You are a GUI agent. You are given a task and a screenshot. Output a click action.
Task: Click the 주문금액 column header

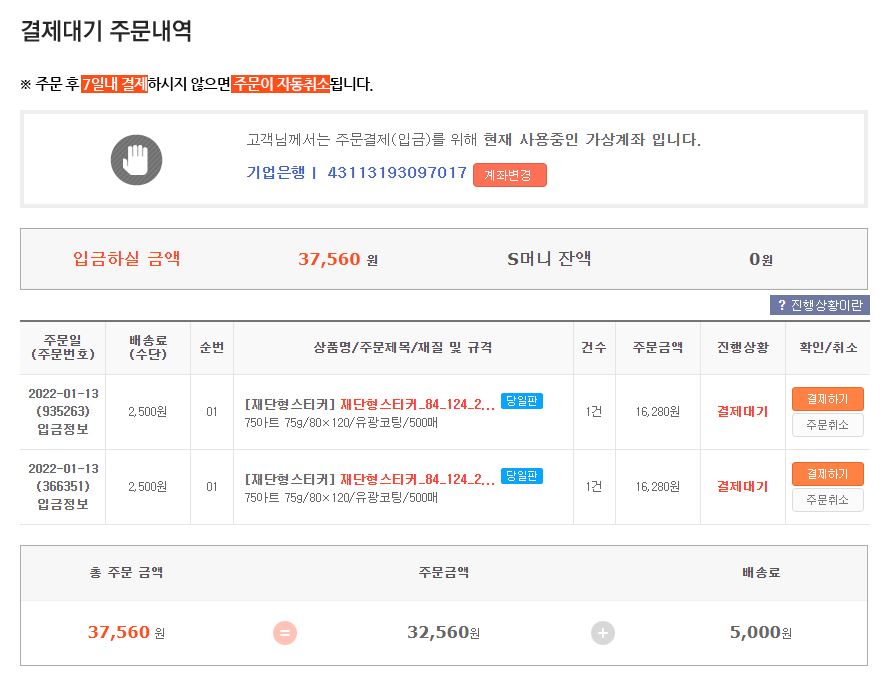coord(657,348)
